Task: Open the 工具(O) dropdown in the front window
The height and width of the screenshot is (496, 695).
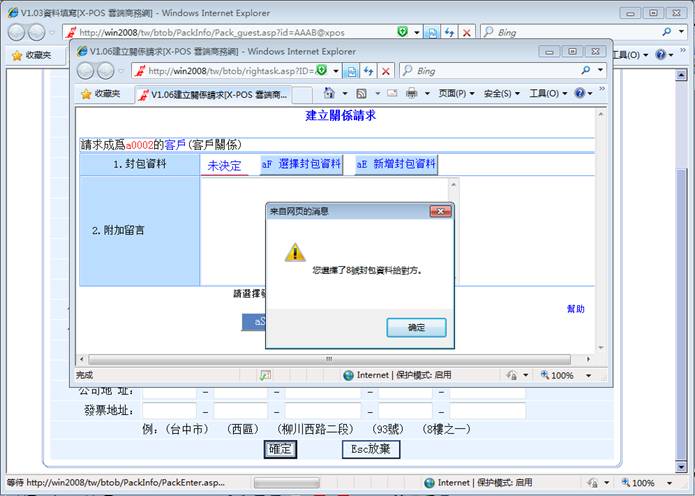Action: [547, 93]
